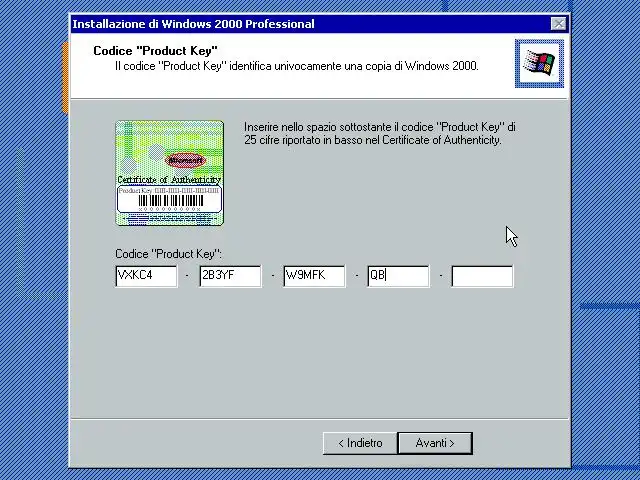Image resolution: width=640 pixels, height=480 pixels.
Task: Click the Windows flag logo icon
Action: point(540,63)
